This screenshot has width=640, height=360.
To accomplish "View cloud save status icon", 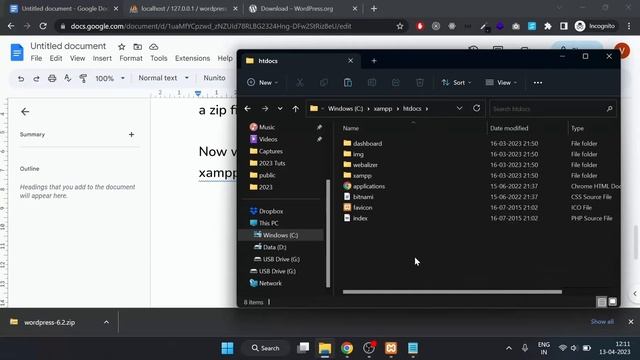I will (x=153, y=47).
